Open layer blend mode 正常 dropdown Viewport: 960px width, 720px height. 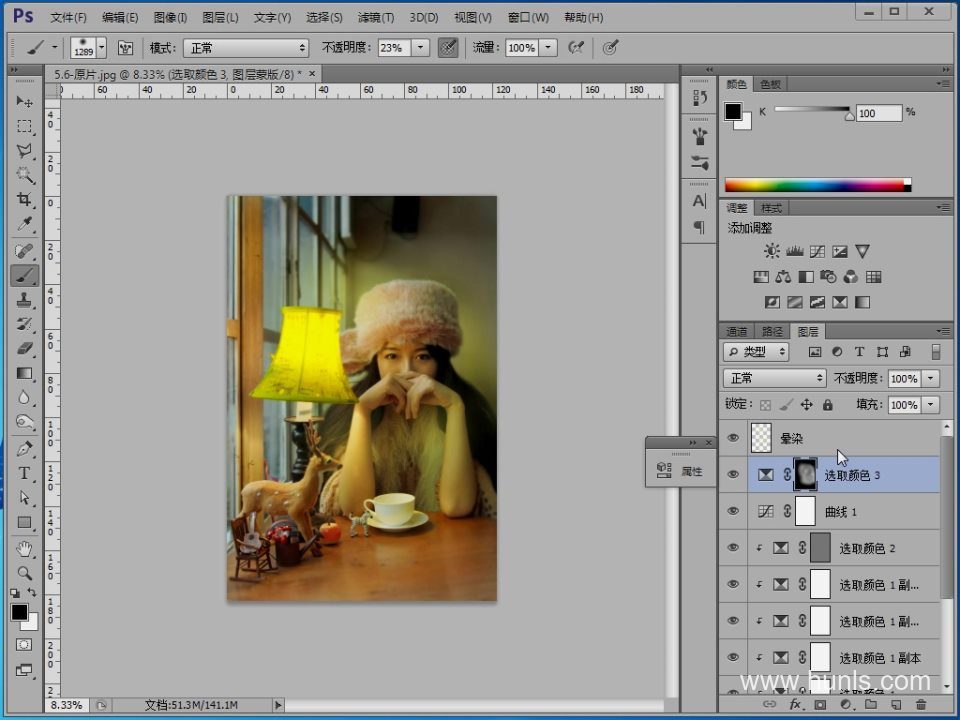click(x=774, y=378)
